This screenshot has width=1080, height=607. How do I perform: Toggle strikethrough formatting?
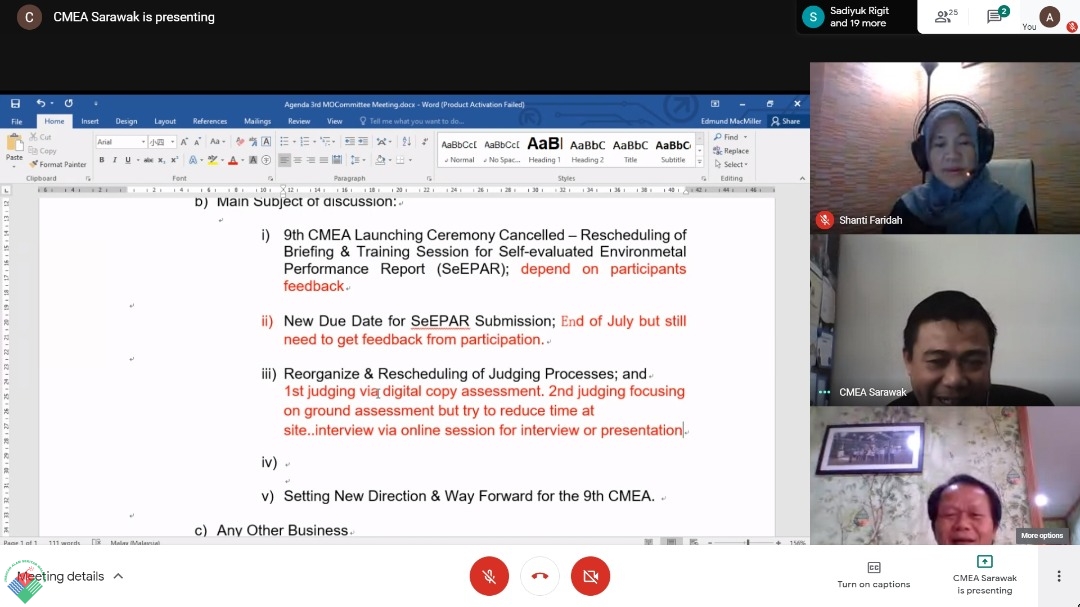tap(148, 160)
